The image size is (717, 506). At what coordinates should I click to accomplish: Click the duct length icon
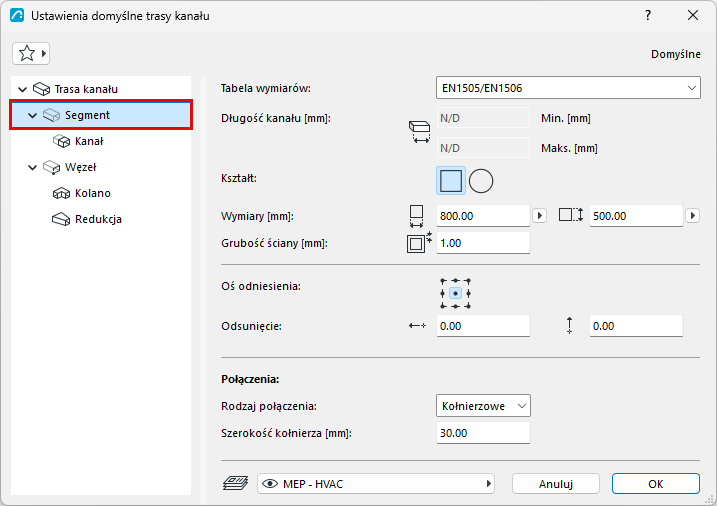[x=419, y=132]
